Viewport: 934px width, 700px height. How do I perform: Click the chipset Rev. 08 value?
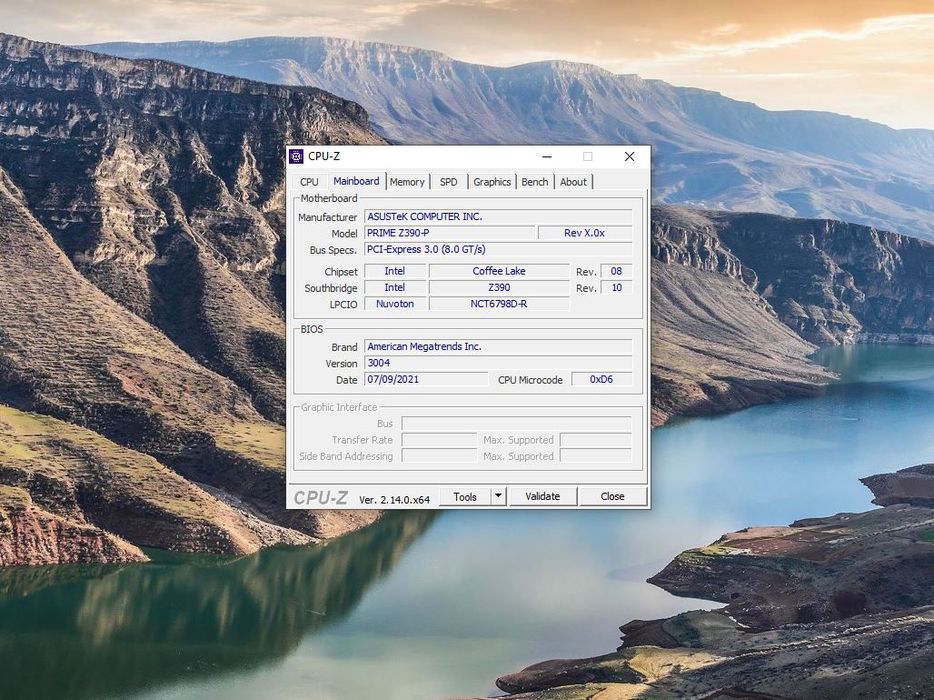click(617, 271)
